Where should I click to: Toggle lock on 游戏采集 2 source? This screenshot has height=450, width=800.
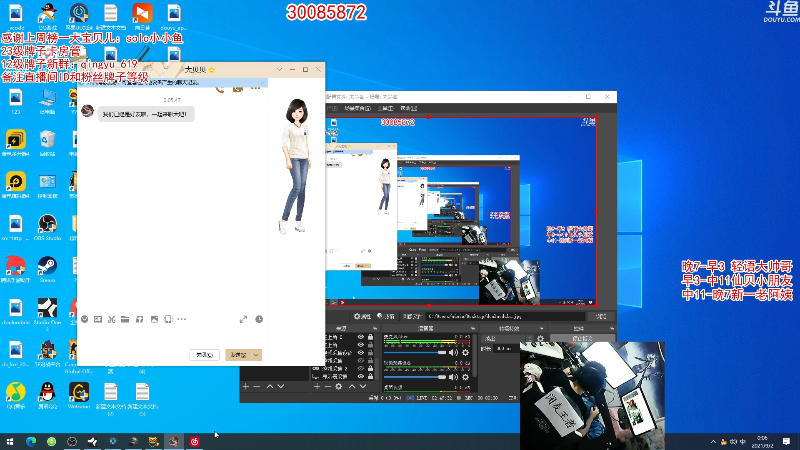coord(370,368)
